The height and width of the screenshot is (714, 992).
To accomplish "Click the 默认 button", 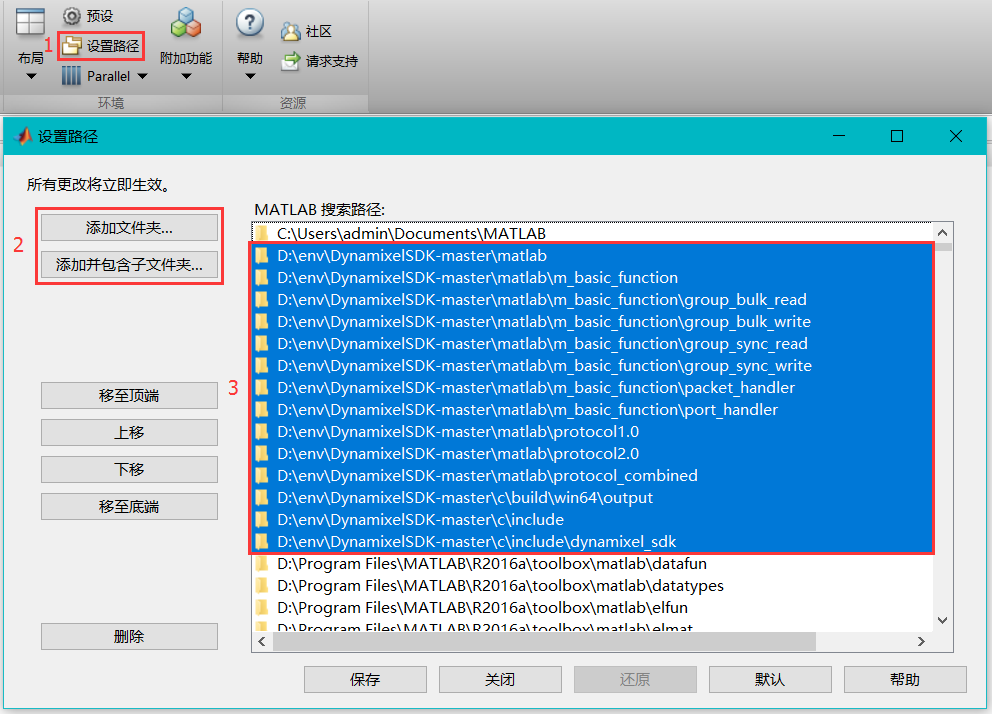I will coord(770,679).
